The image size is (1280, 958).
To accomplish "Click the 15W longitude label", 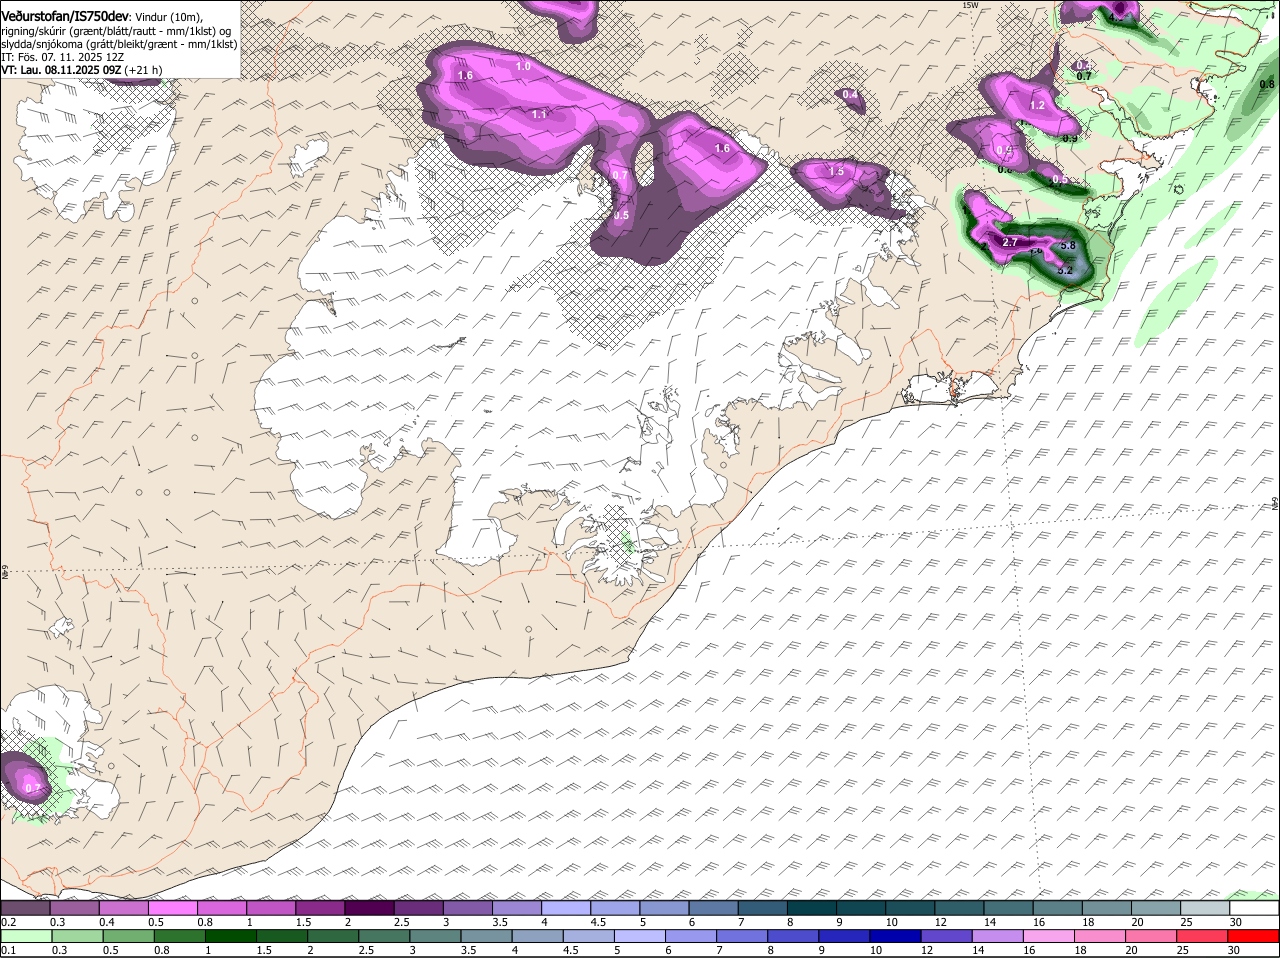I will point(969,5).
